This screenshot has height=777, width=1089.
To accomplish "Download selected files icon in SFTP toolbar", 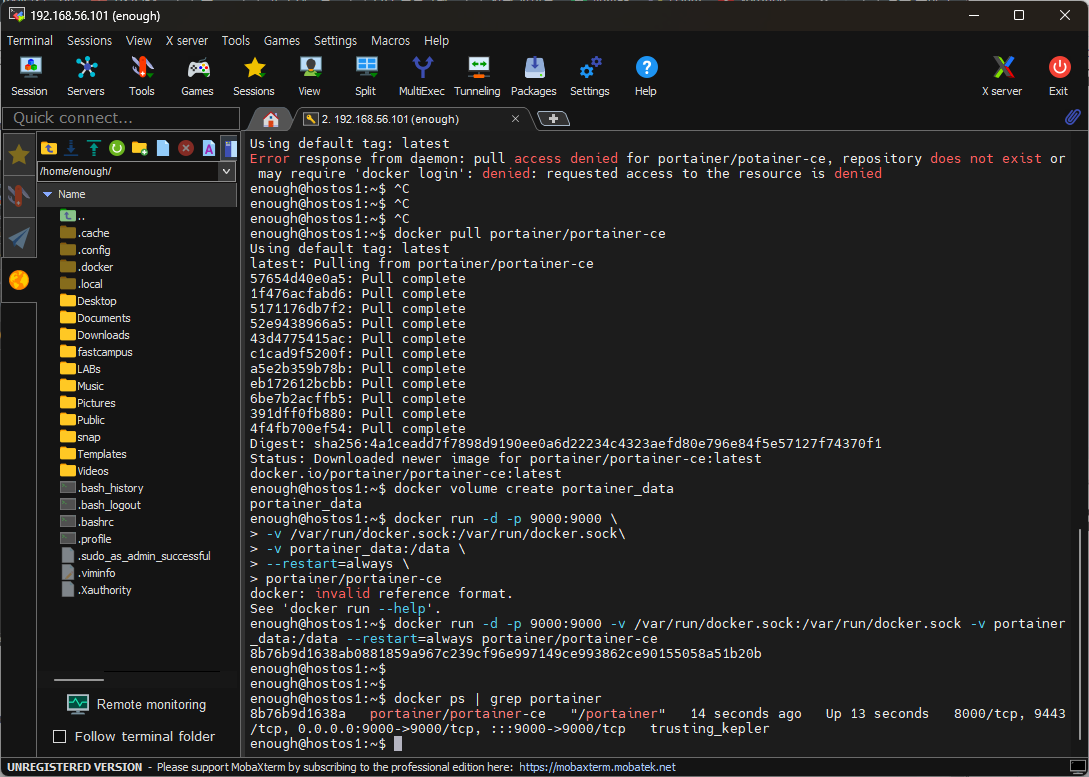I will tap(71, 147).
